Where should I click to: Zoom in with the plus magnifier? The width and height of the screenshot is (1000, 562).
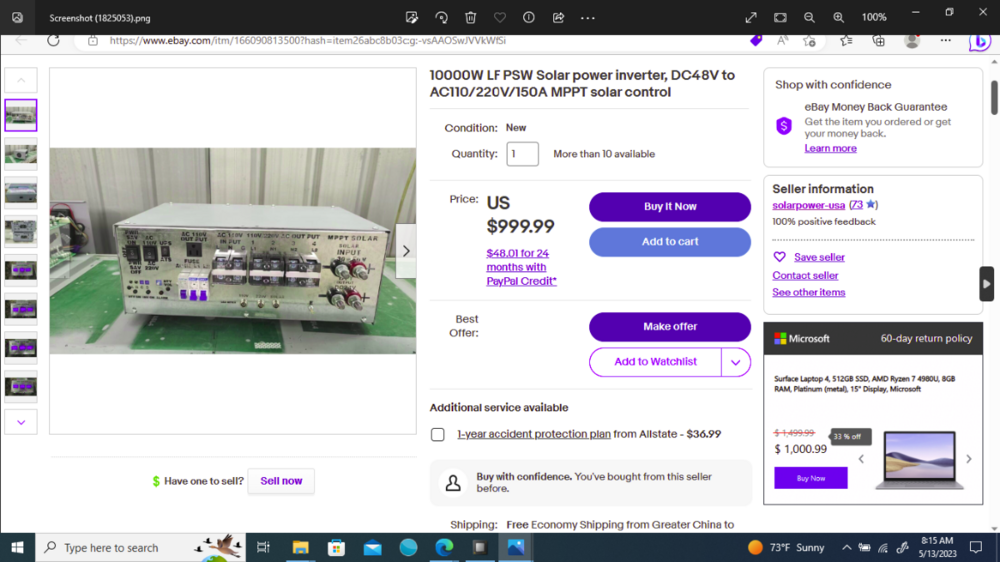click(x=839, y=18)
